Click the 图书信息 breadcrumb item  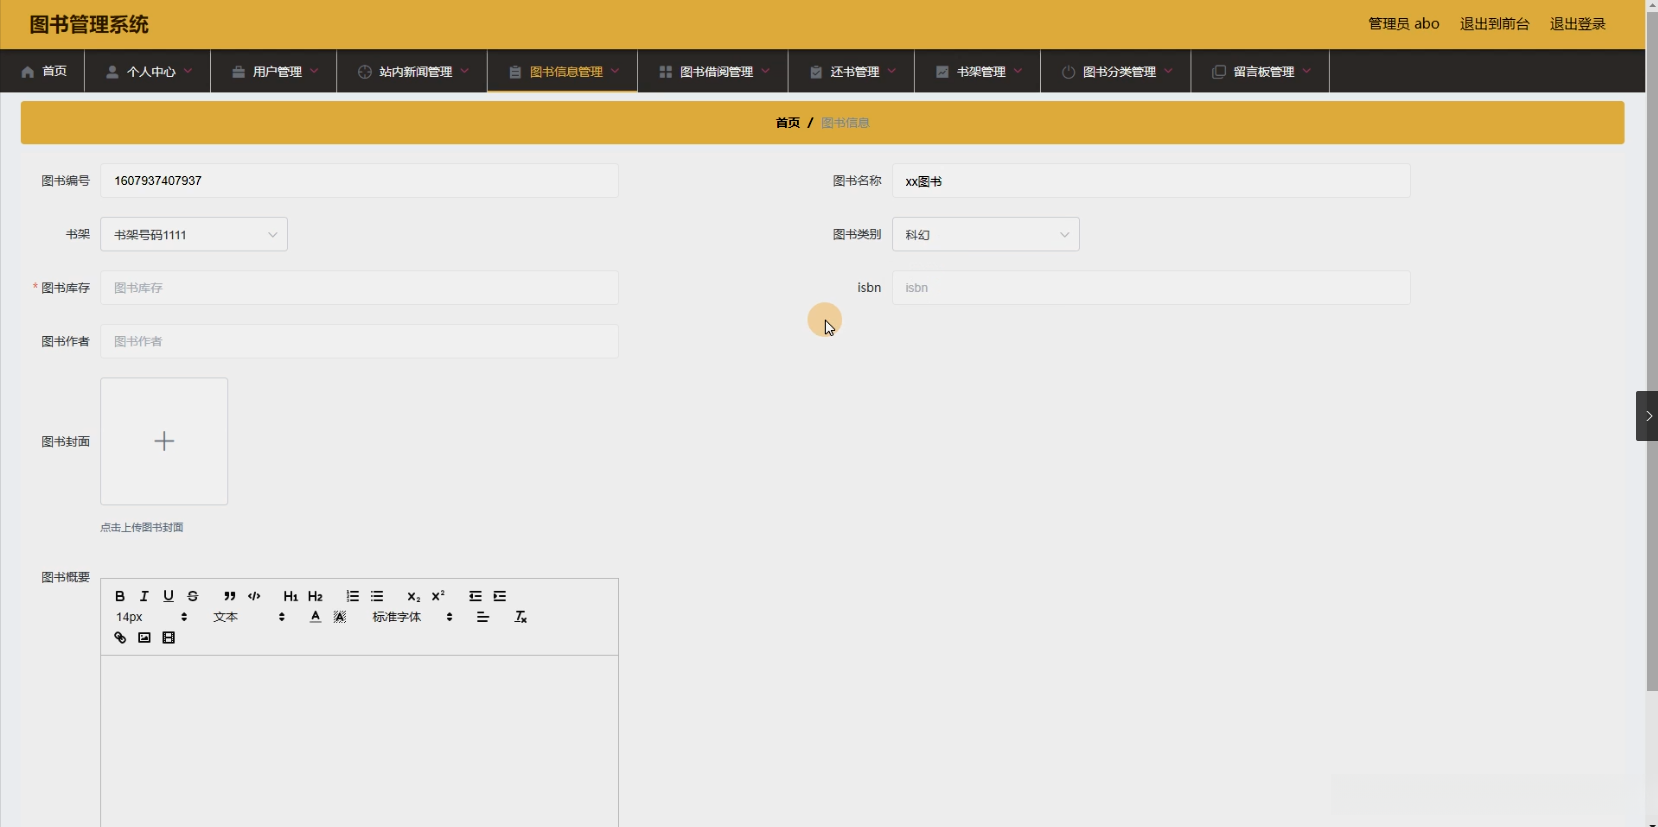point(845,123)
